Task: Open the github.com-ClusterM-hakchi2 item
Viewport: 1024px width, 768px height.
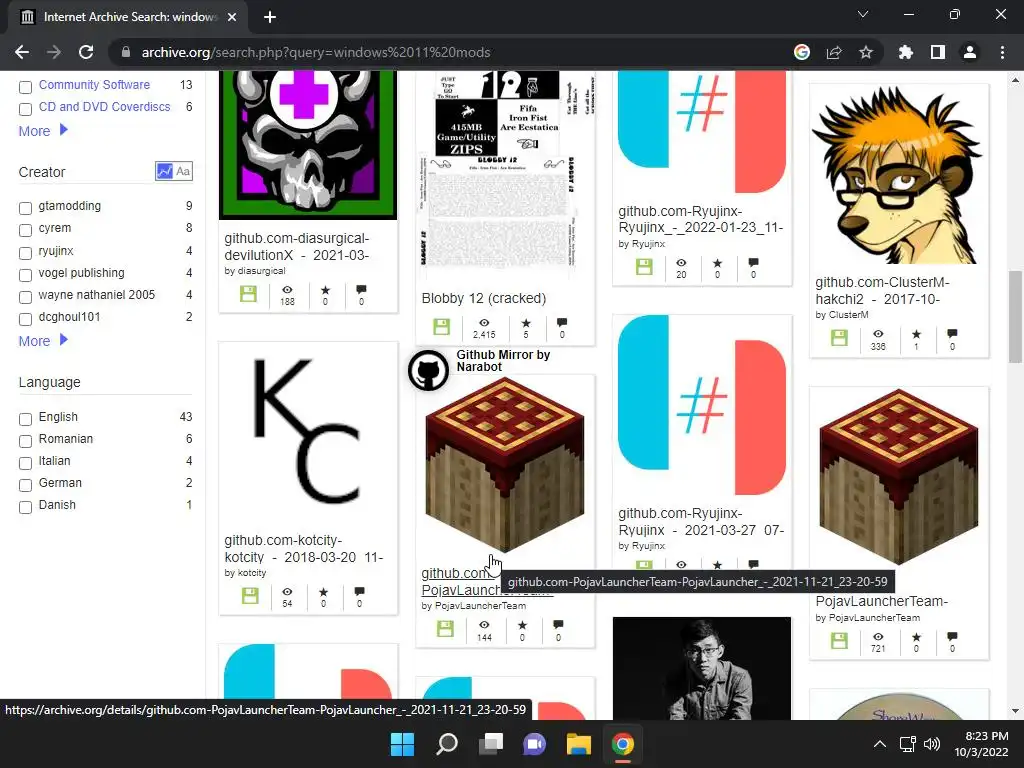Action: tap(882, 291)
